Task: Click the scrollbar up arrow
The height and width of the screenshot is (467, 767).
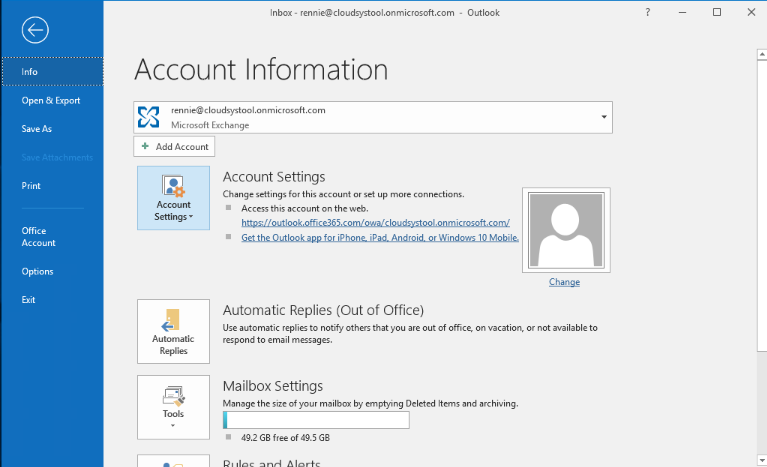Action: [762, 55]
